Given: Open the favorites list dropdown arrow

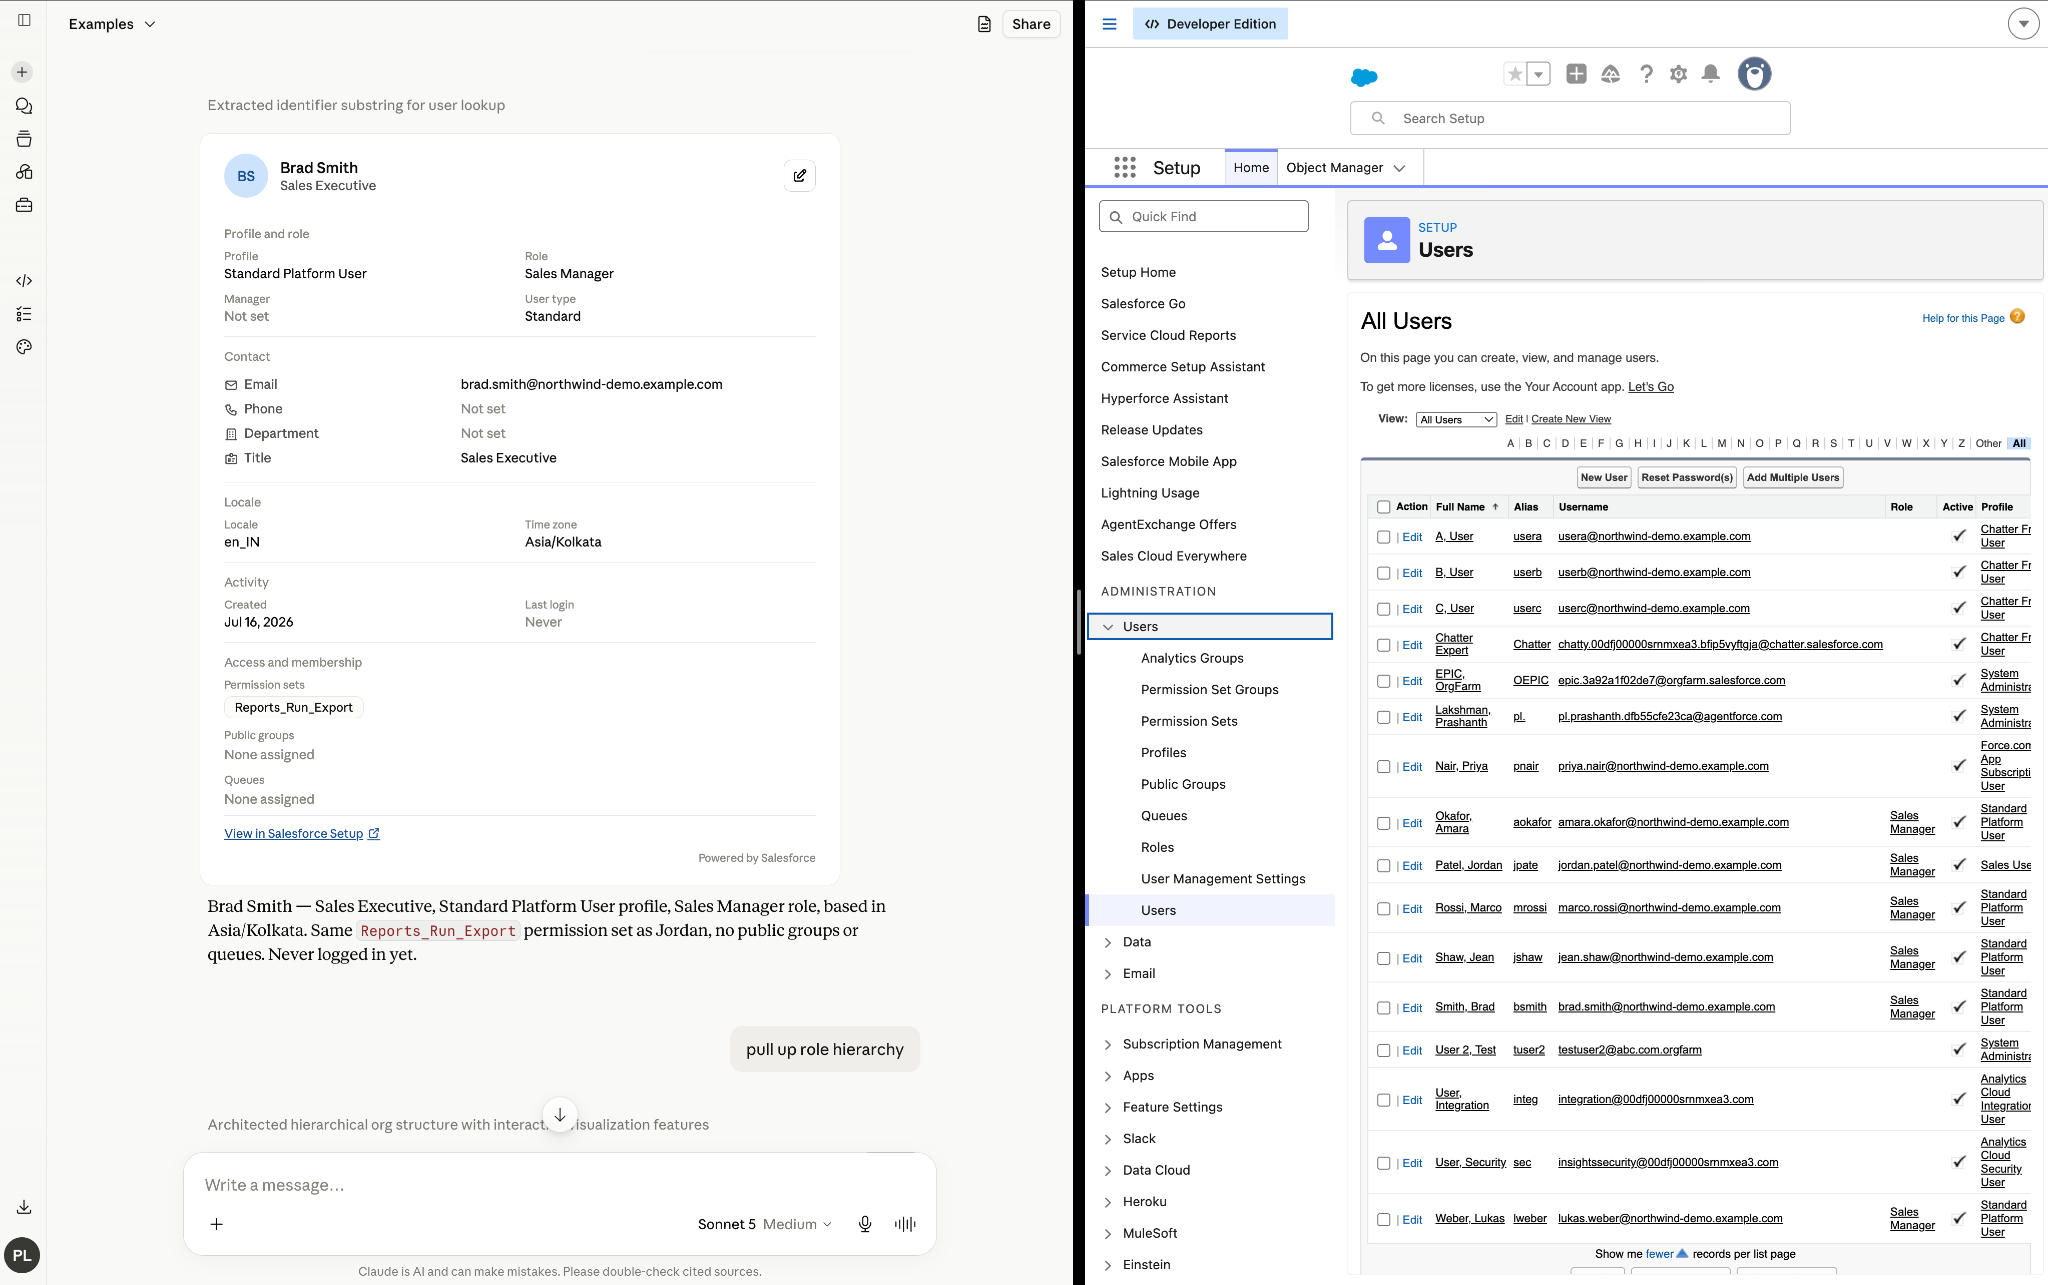Looking at the screenshot, I should click(x=1539, y=73).
